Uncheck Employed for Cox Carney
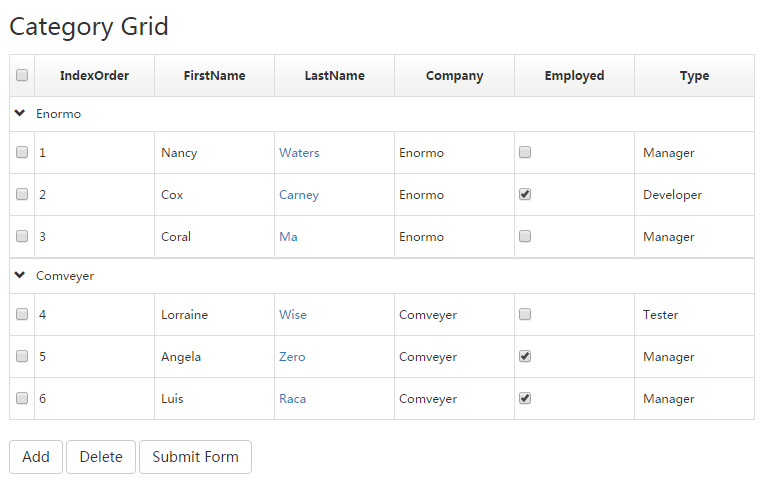This screenshot has height=480, width=763. 525,195
